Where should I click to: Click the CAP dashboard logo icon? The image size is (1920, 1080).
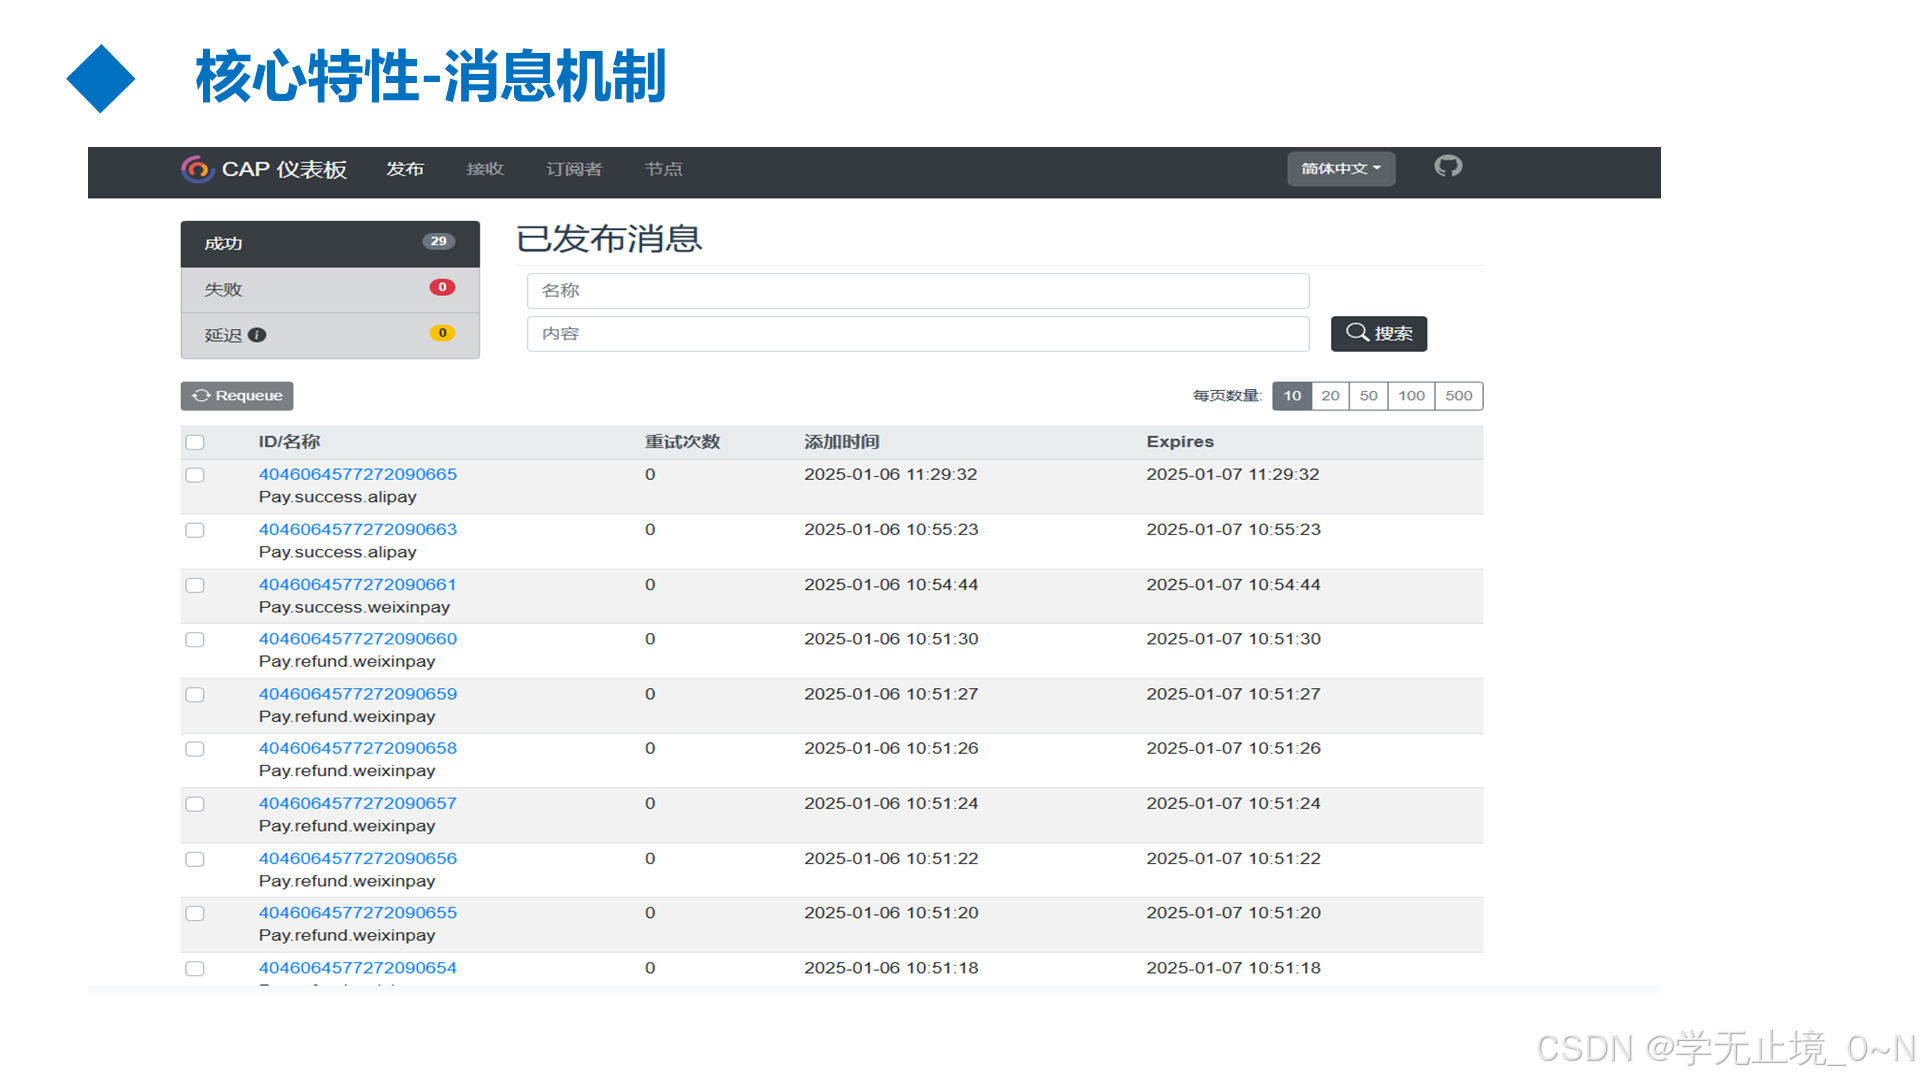coord(196,170)
